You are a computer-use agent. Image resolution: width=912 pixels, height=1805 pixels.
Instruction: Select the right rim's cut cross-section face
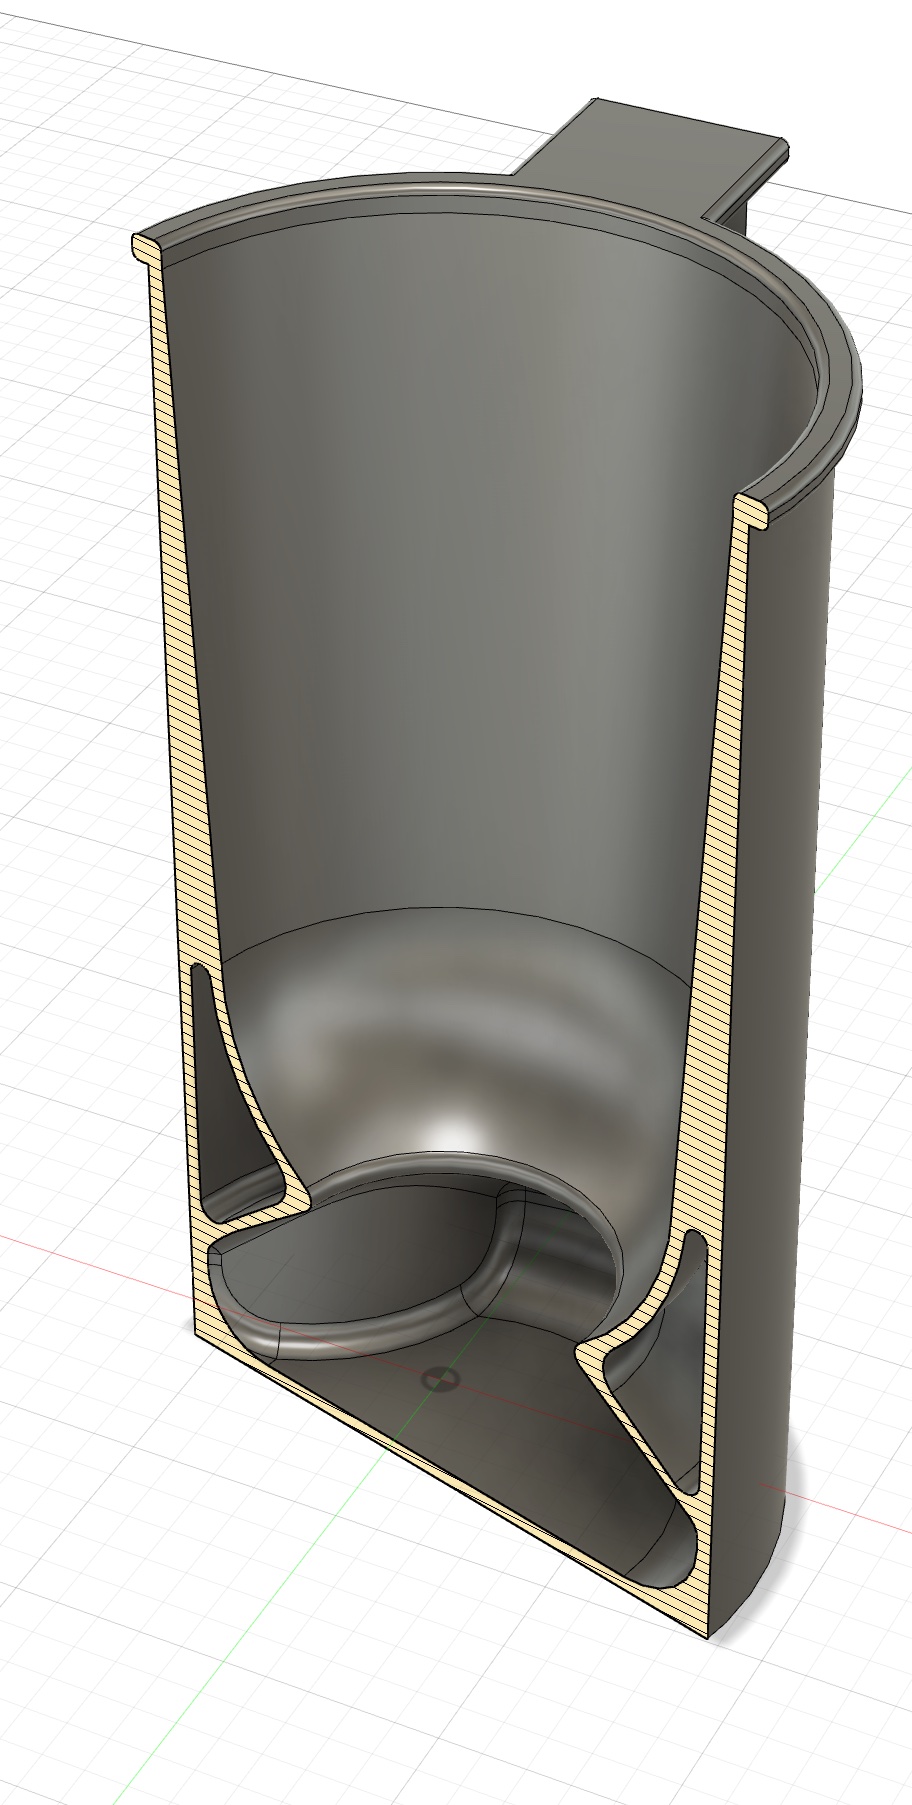click(753, 510)
